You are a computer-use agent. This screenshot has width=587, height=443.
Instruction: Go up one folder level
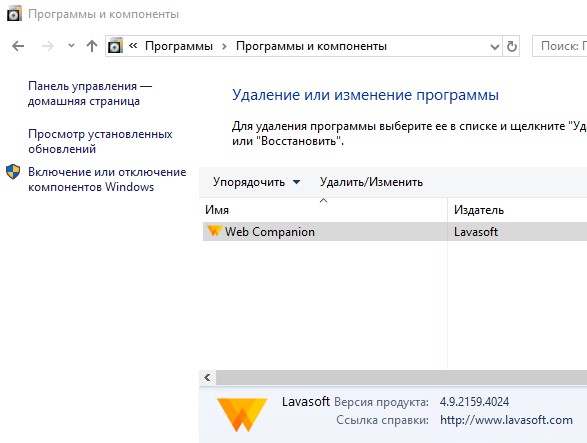[92, 46]
